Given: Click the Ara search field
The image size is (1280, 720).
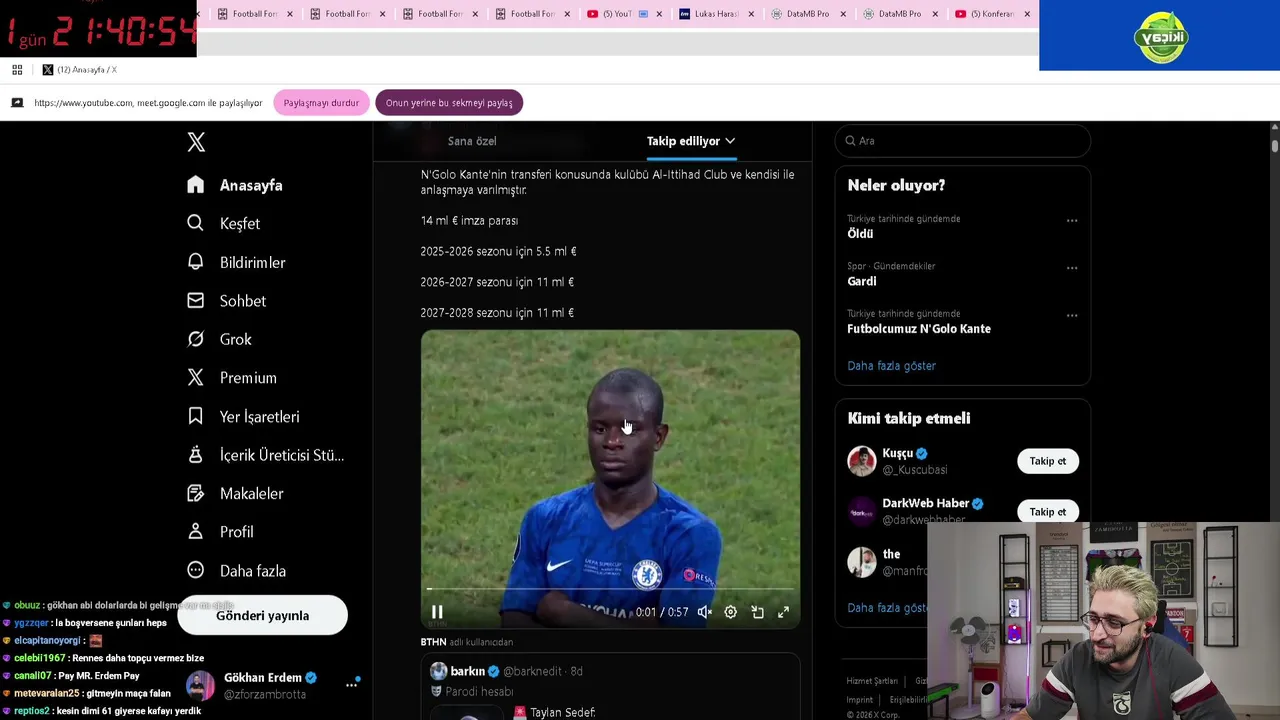Looking at the screenshot, I should [x=963, y=141].
